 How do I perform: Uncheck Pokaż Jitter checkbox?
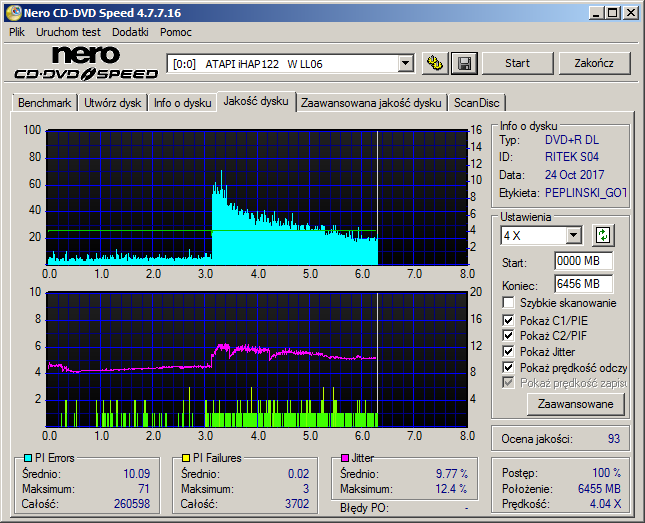(x=508, y=351)
